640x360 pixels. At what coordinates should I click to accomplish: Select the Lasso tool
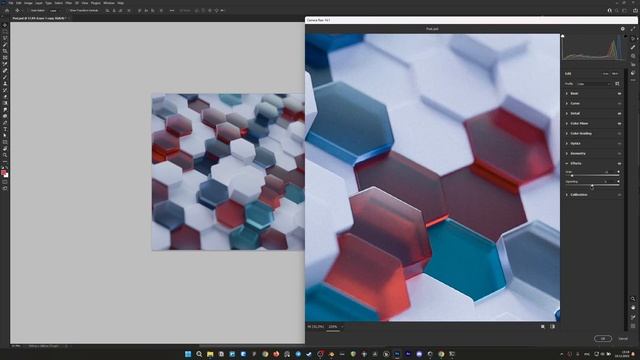coord(5,38)
